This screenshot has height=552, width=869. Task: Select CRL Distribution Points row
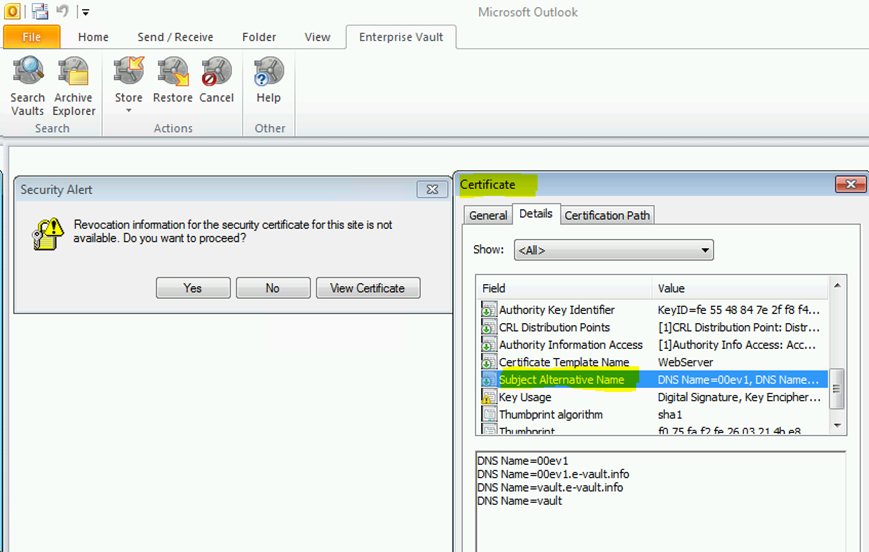click(654, 328)
